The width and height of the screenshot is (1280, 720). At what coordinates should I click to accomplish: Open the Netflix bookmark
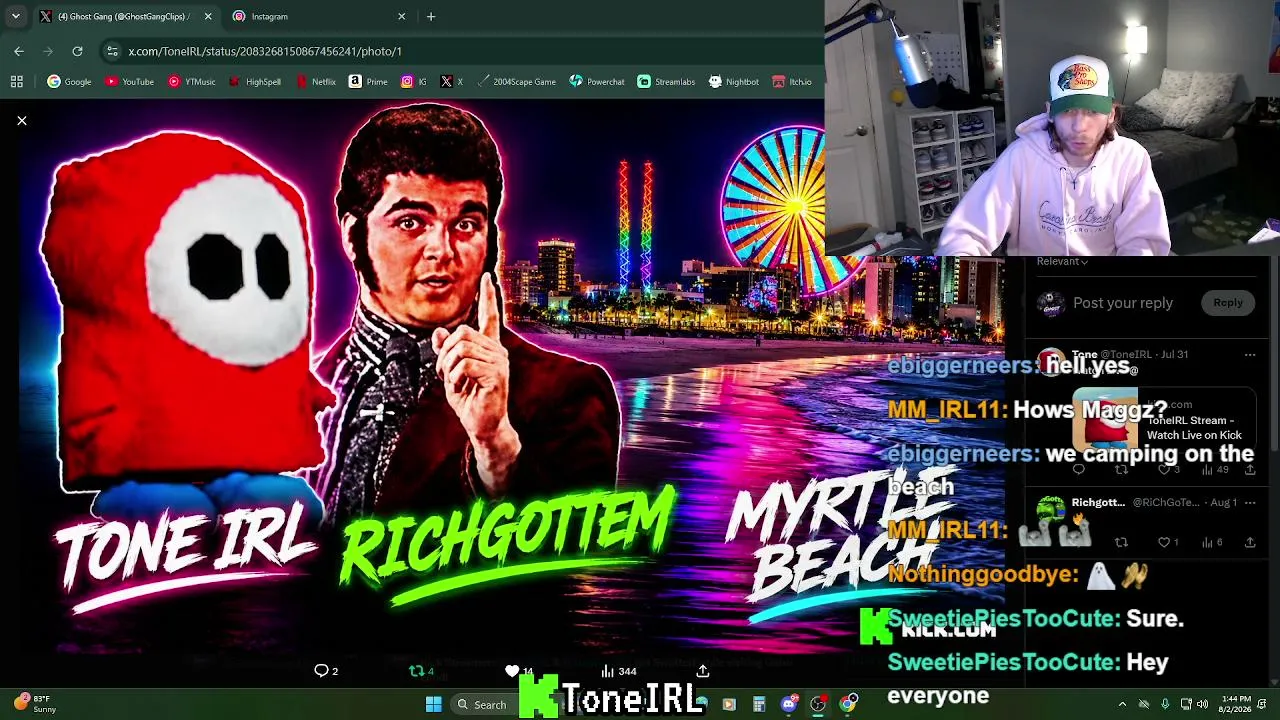pos(315,82)
